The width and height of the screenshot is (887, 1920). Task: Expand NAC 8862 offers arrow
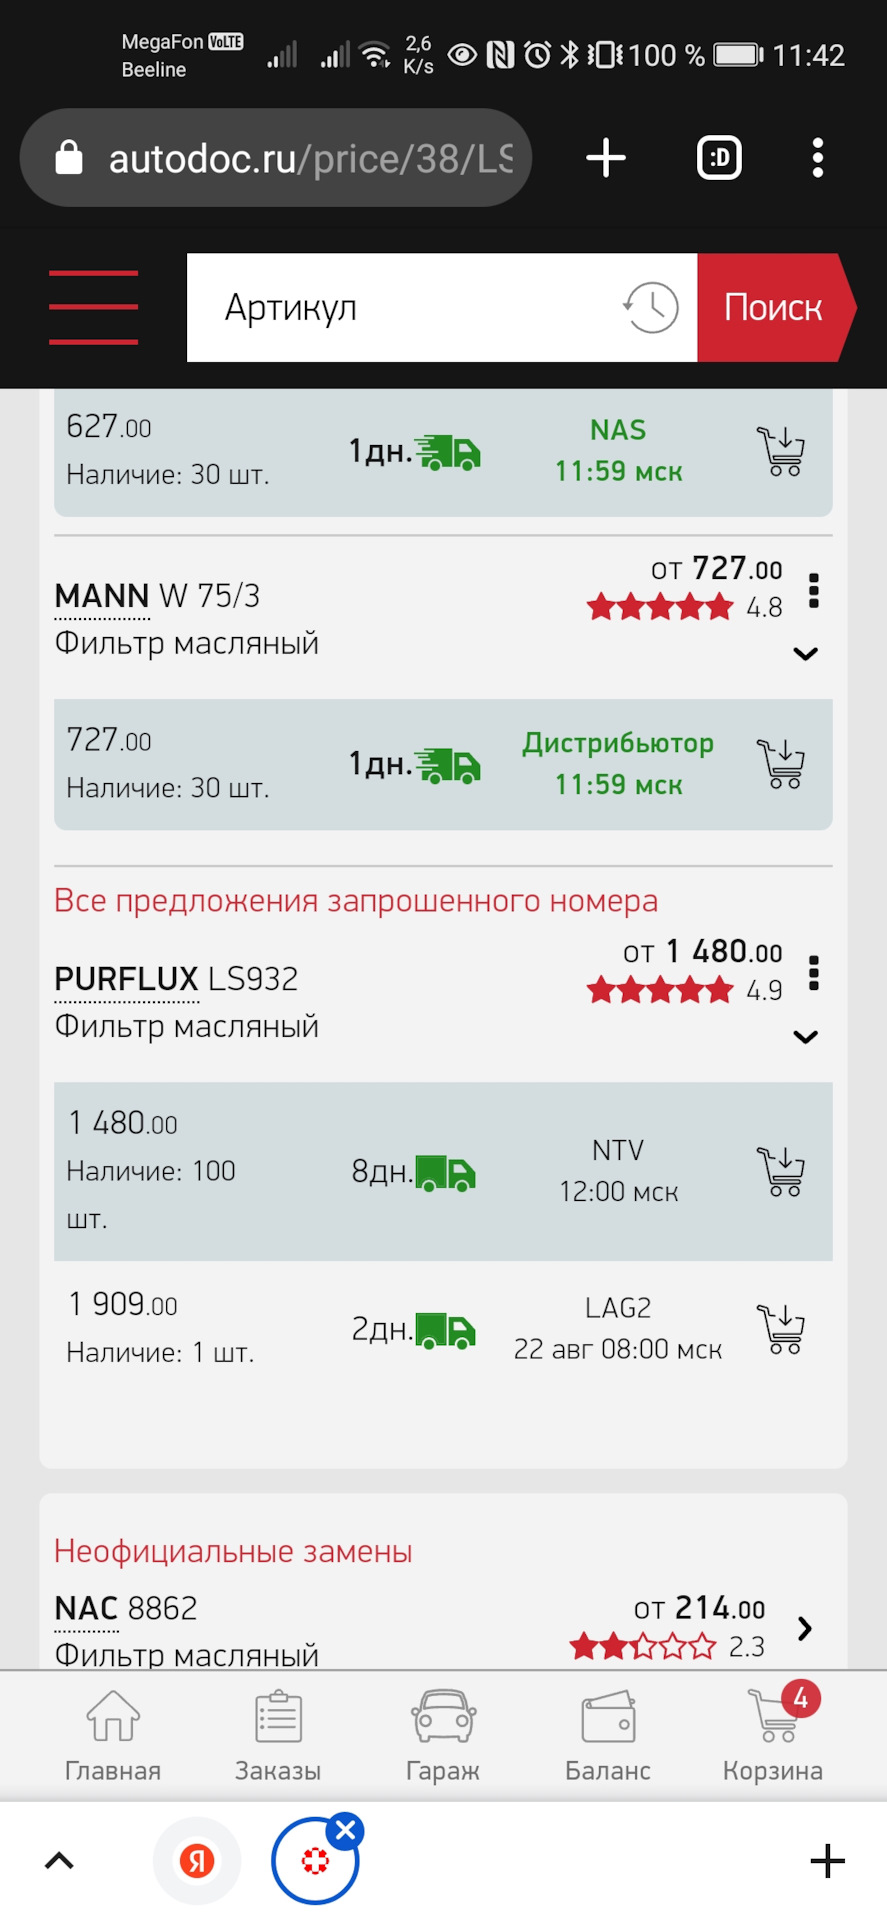805,1628
